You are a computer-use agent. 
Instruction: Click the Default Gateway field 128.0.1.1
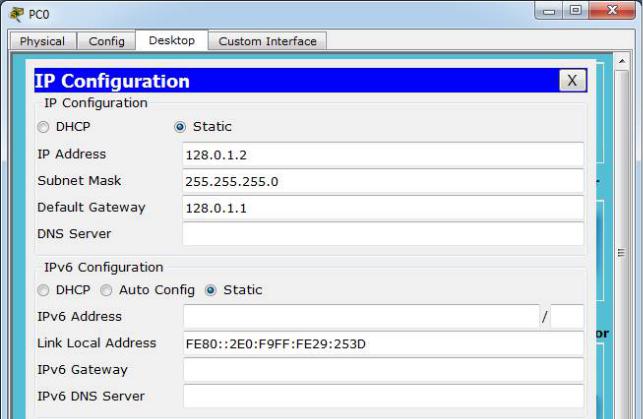tap(383, 208)
